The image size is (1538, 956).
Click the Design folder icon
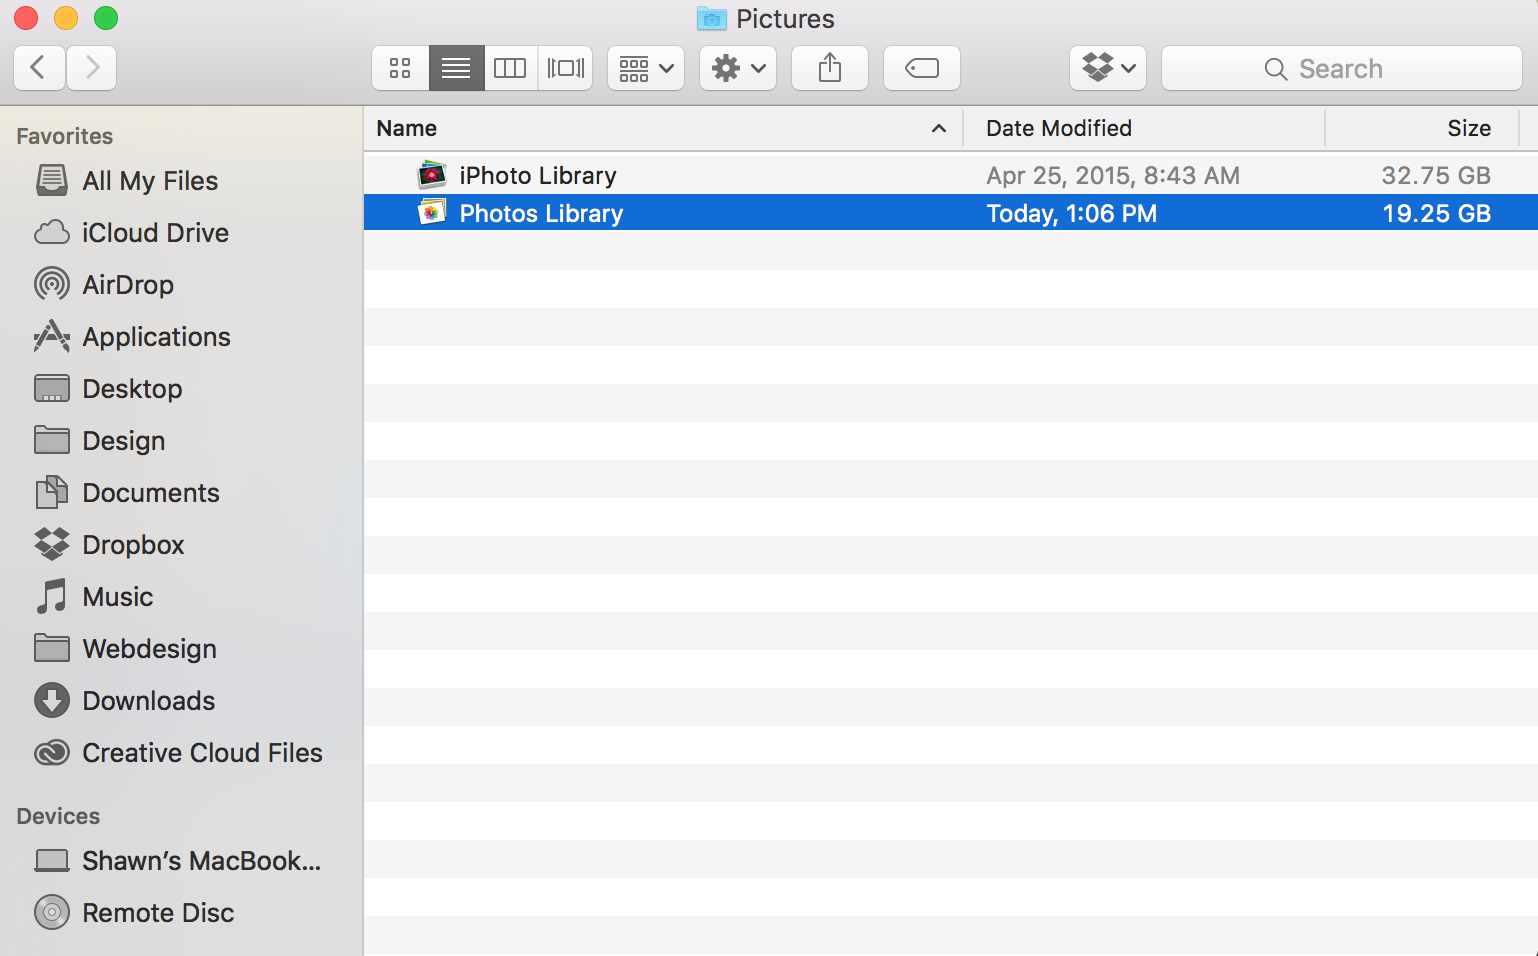click(52, 440)
